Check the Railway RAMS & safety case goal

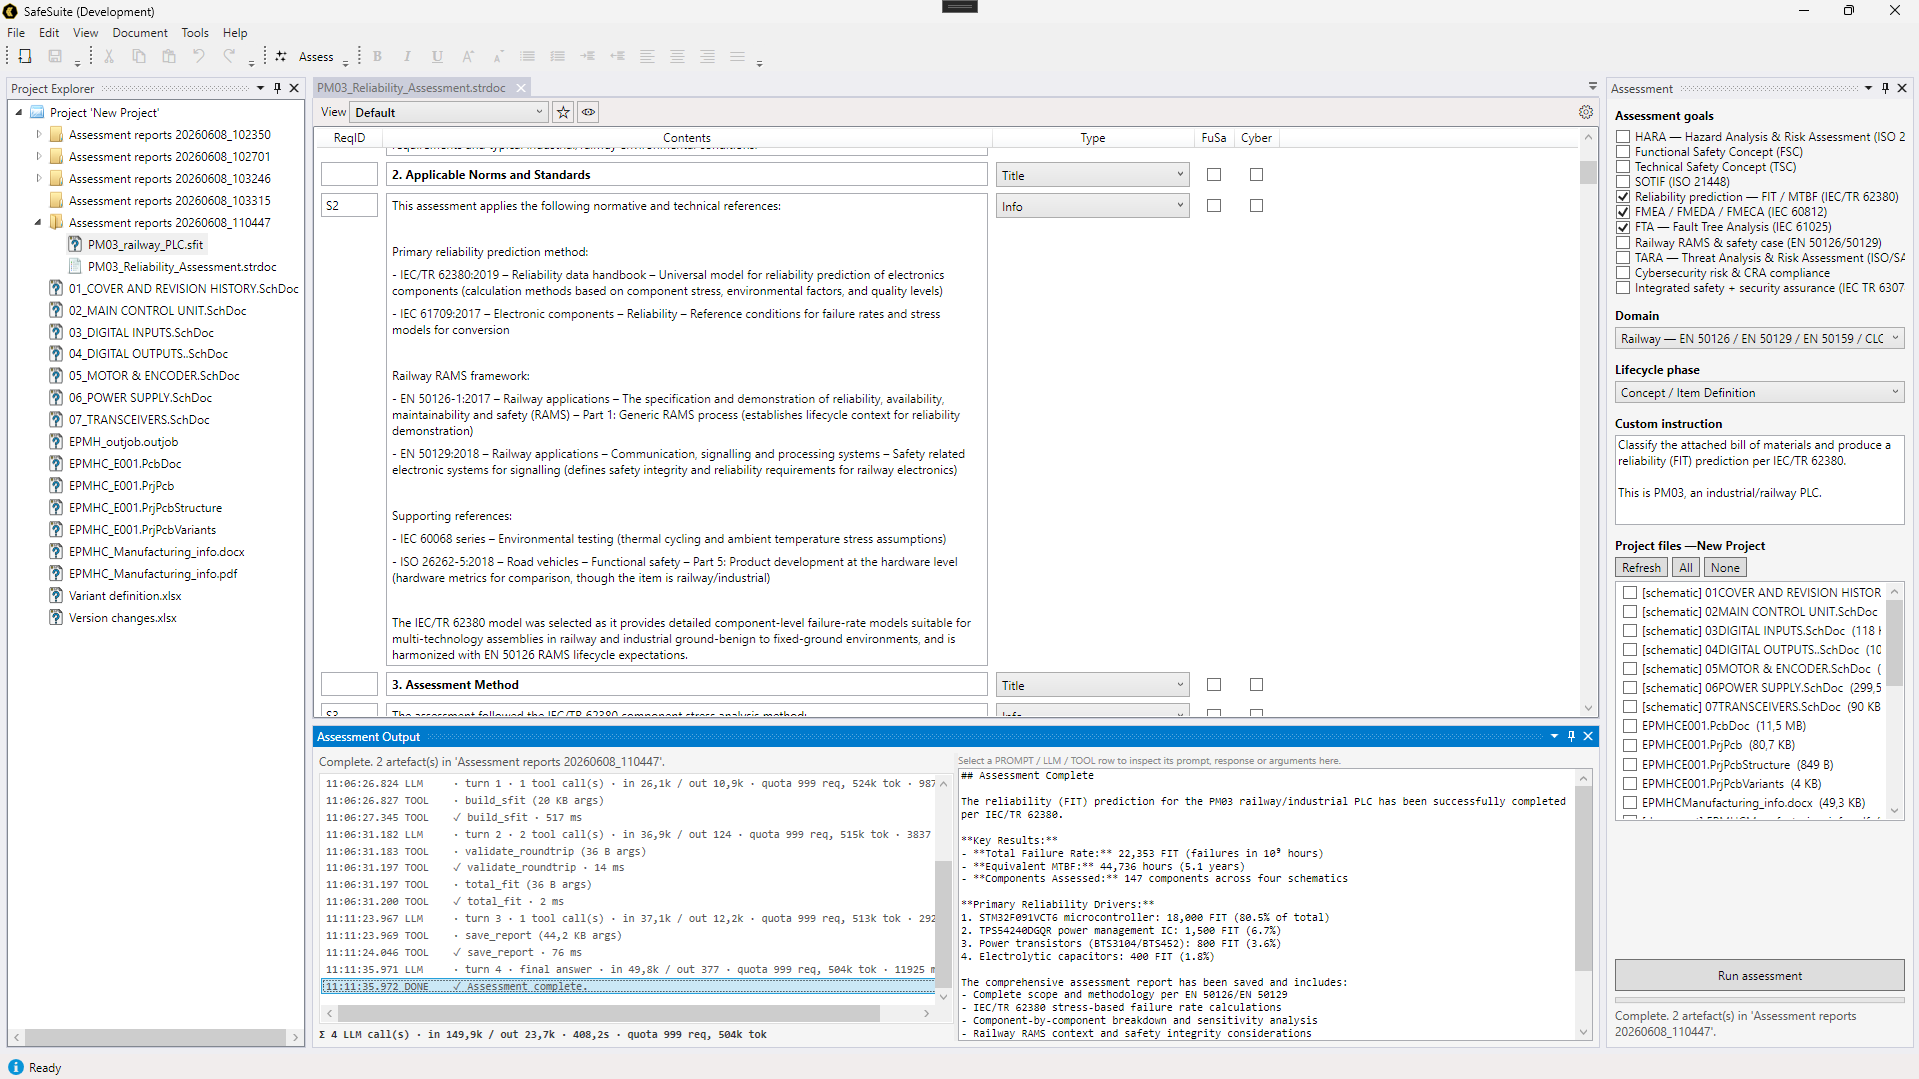point(1623,243)
